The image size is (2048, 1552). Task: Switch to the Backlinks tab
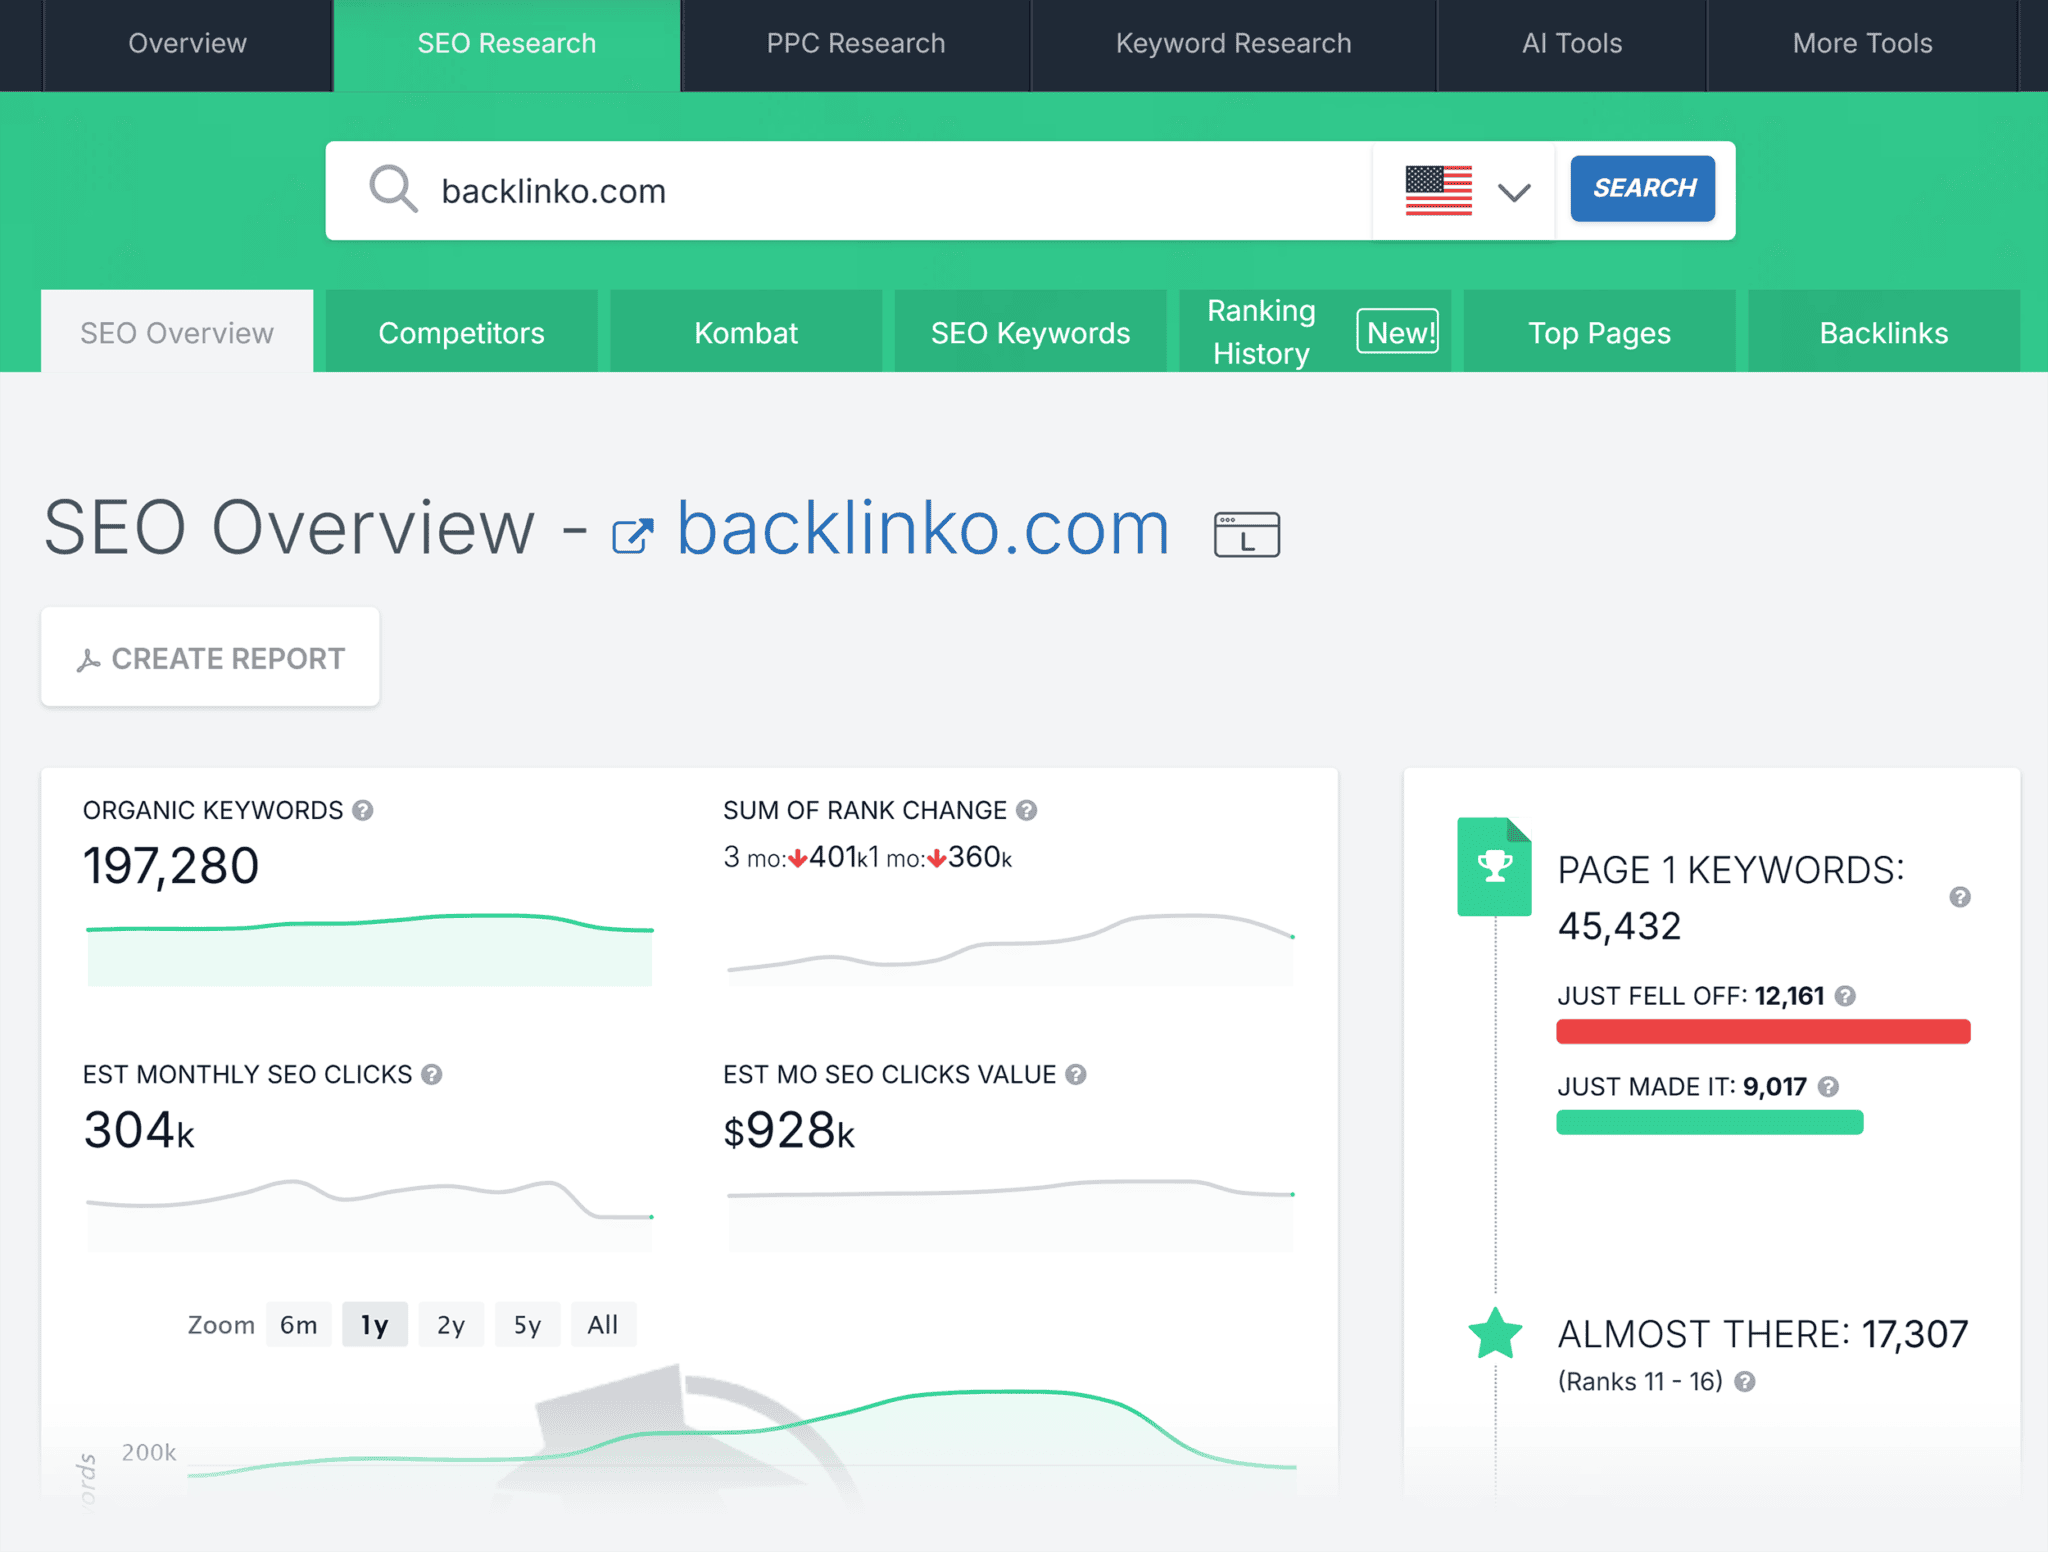1884,331
